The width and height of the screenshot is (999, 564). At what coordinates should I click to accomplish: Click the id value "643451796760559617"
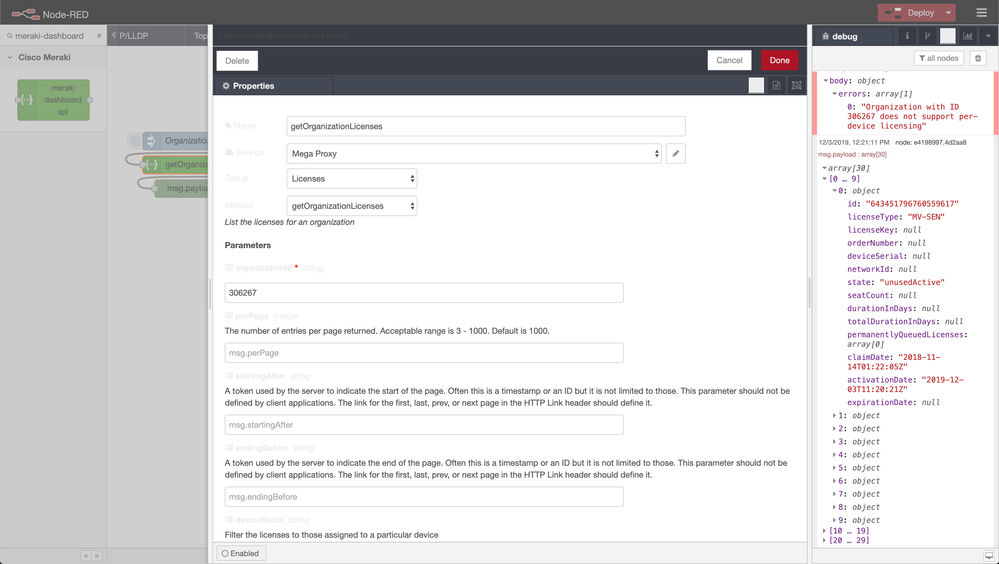pos(912,204)
